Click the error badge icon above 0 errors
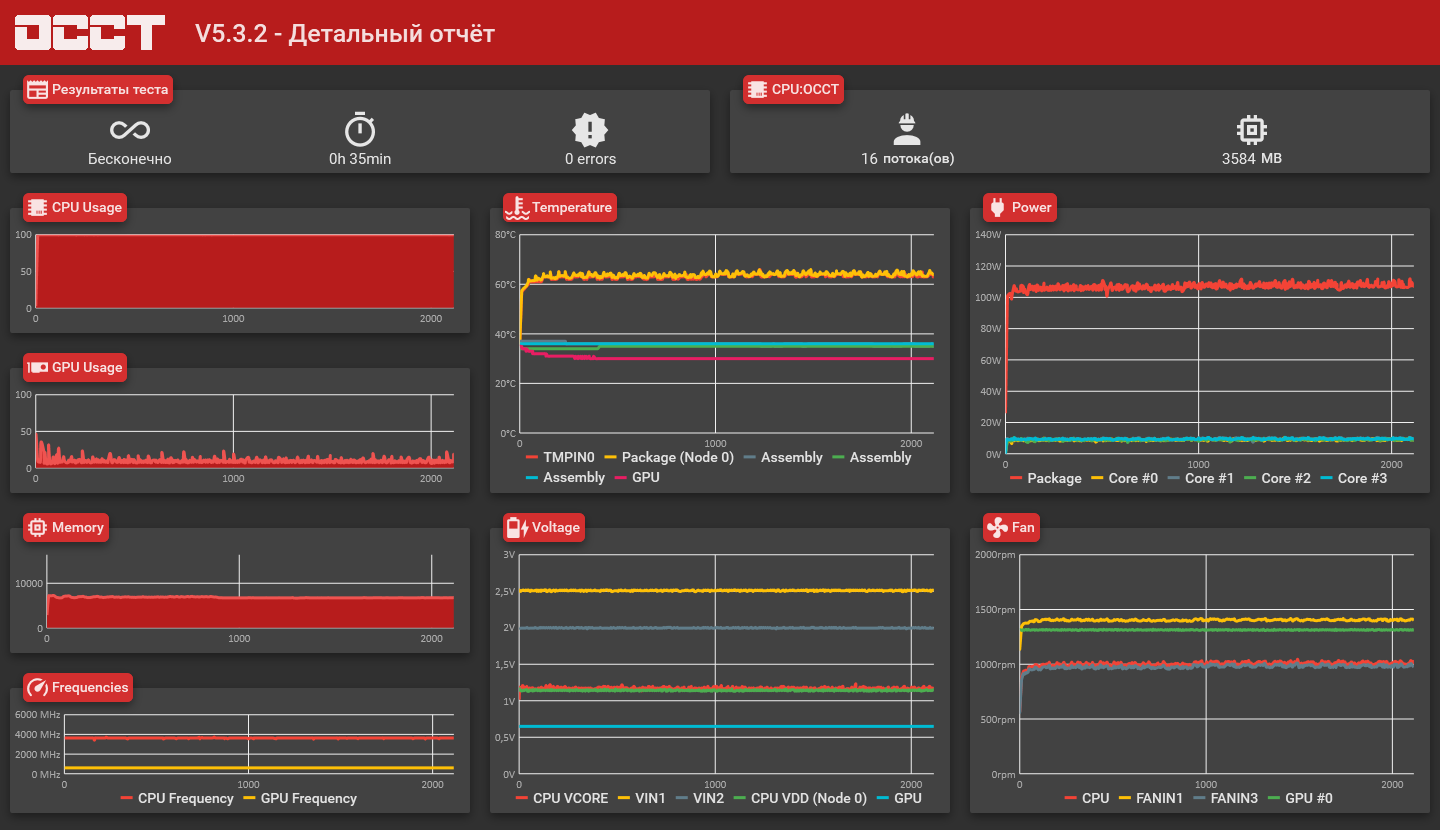The image size is (1440, 830). tap(590, 129)
